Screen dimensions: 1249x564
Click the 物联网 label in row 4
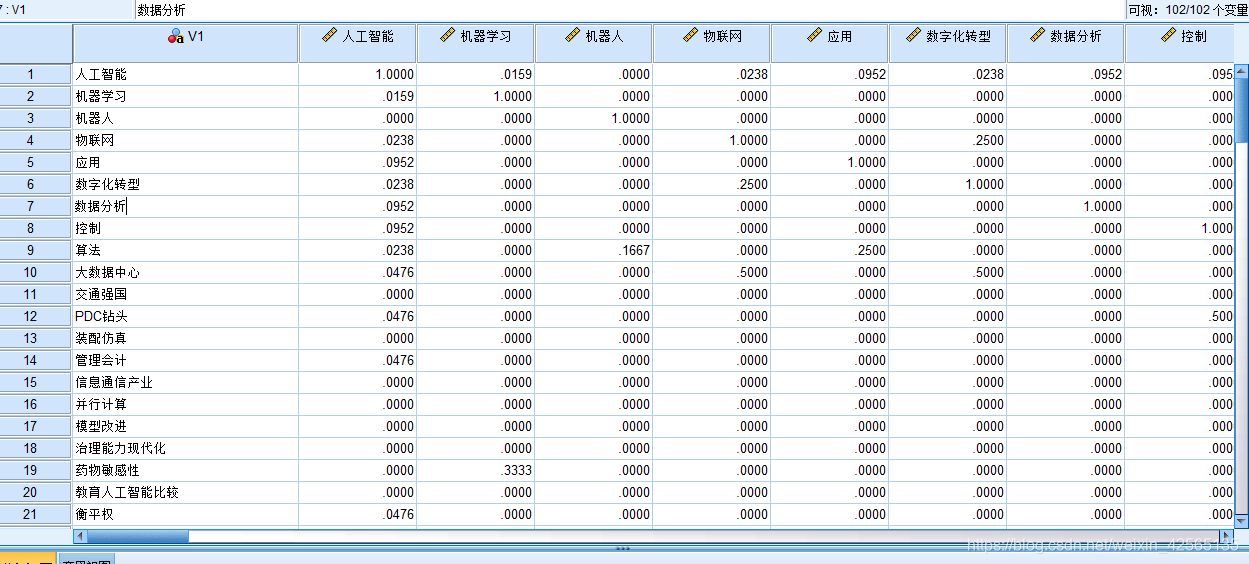point(95,140)
